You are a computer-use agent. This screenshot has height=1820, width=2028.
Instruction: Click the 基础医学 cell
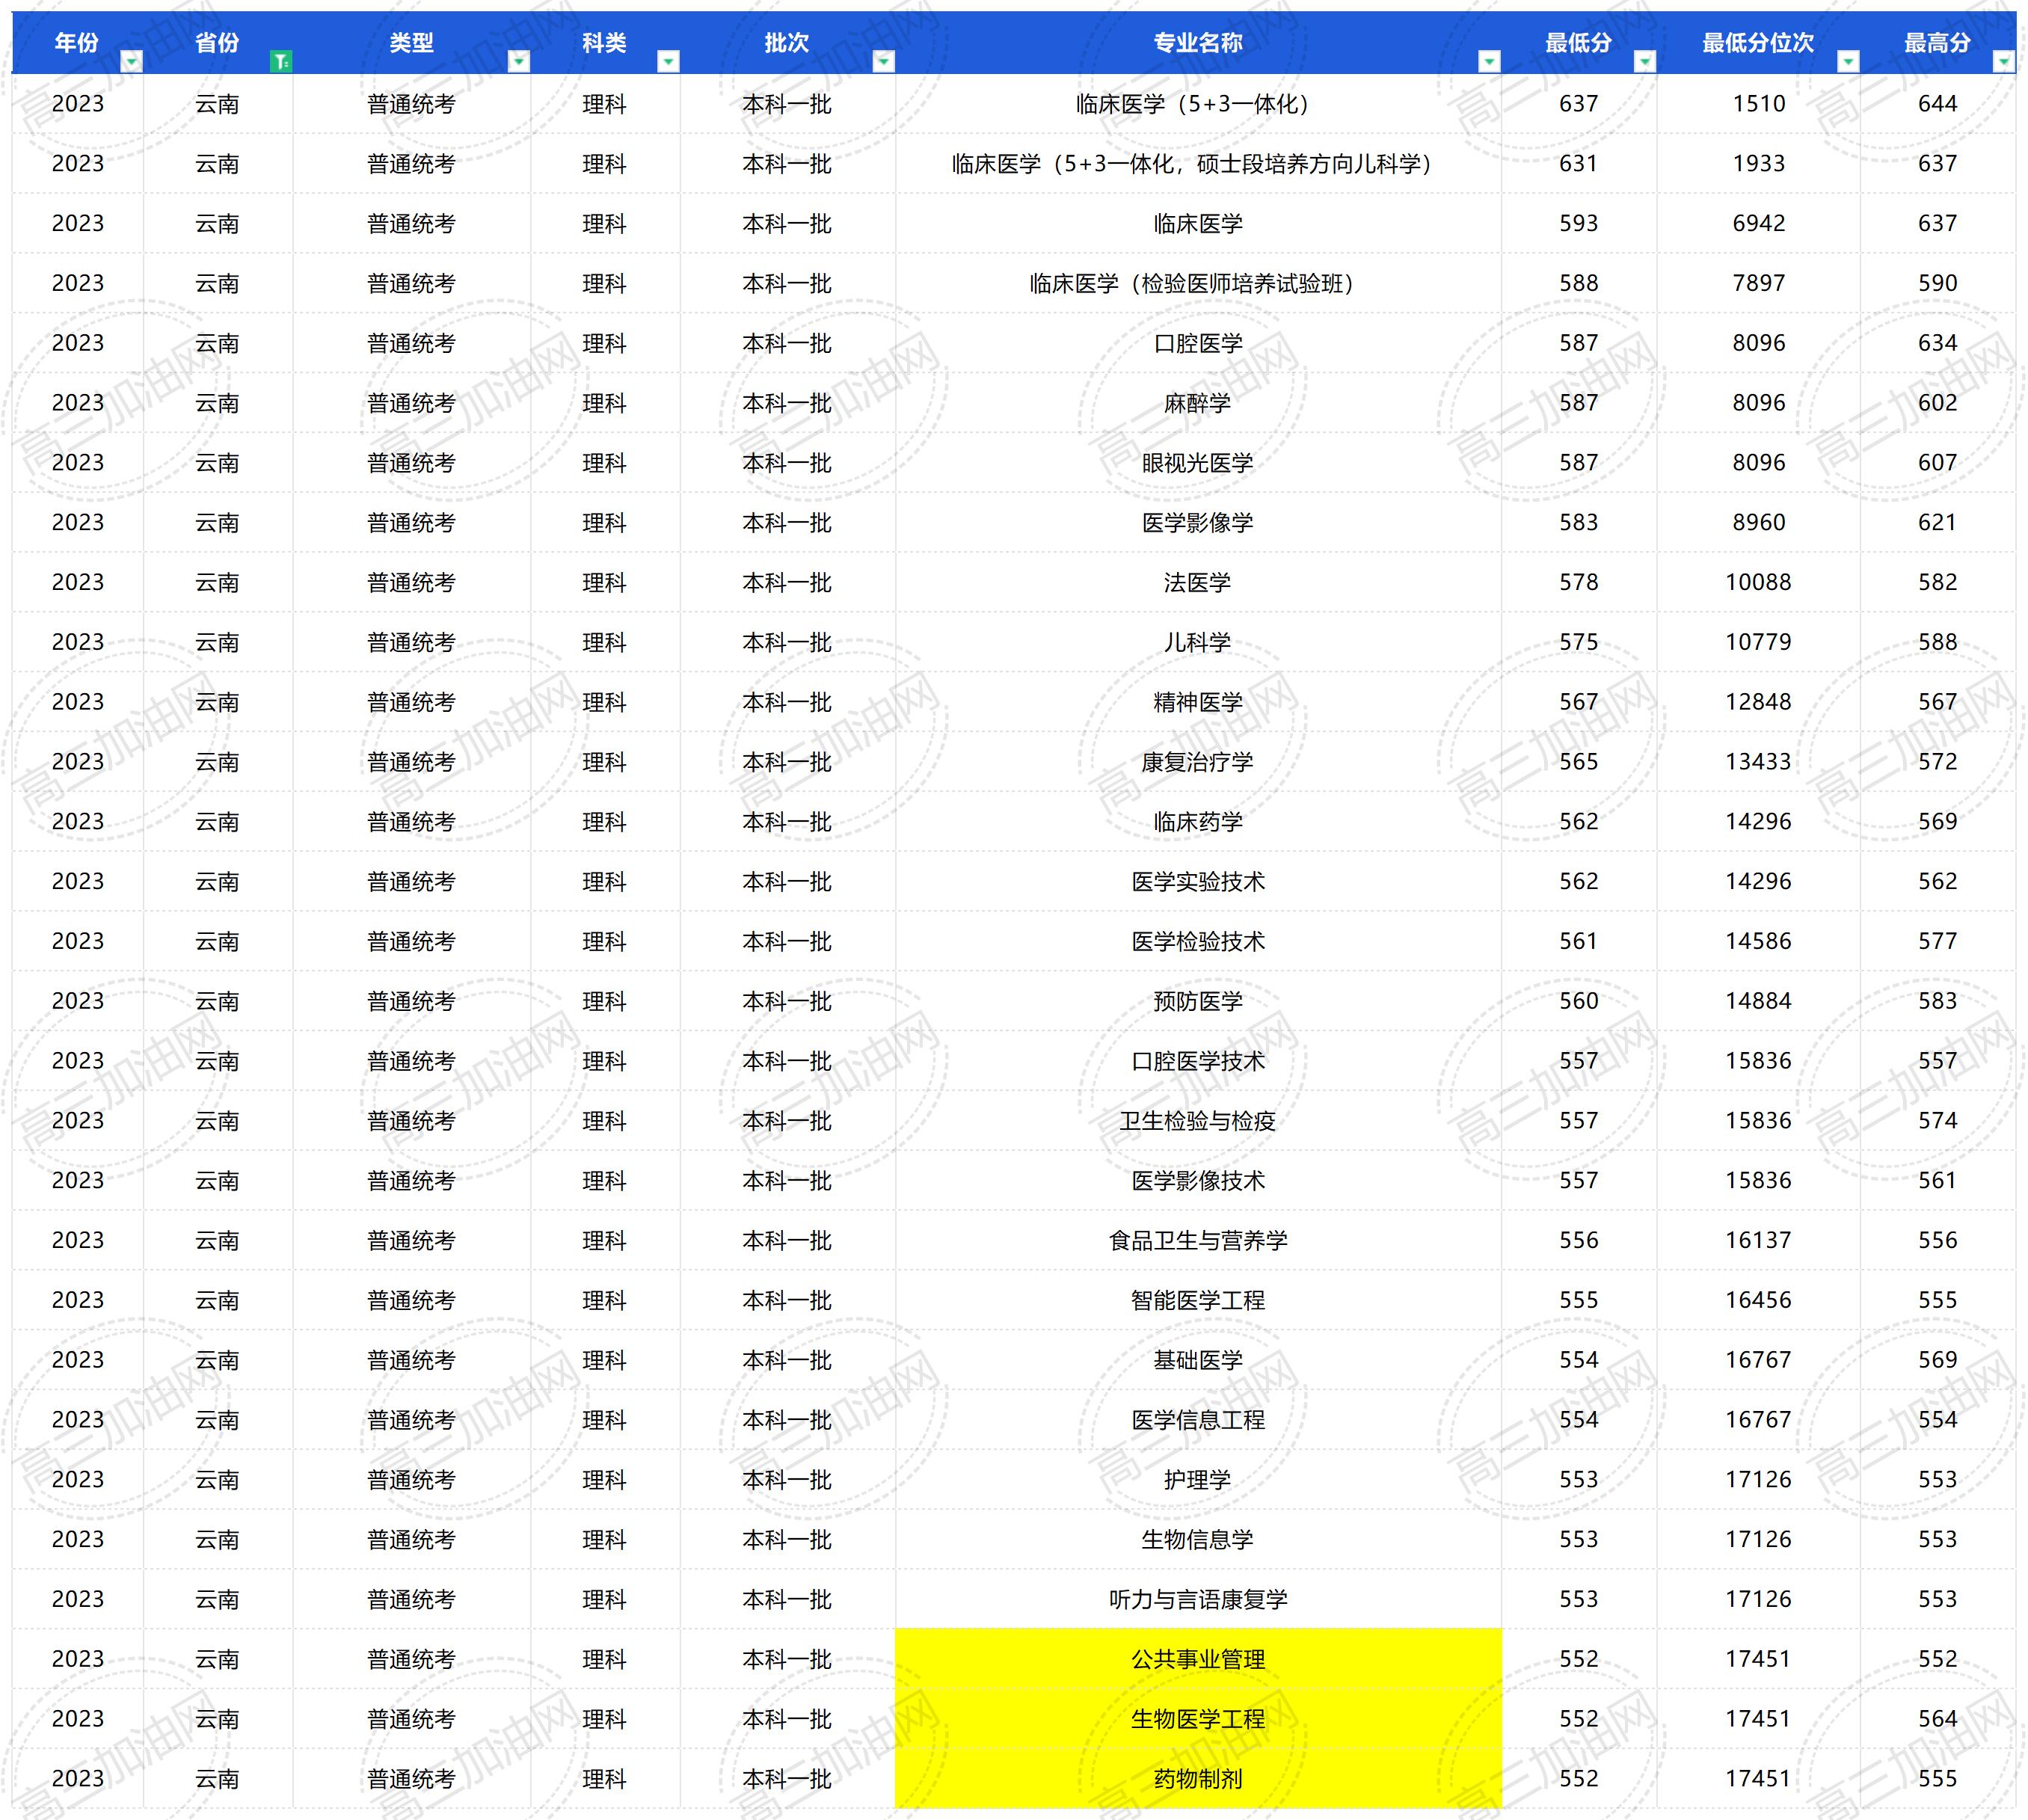(1198, 1360)
